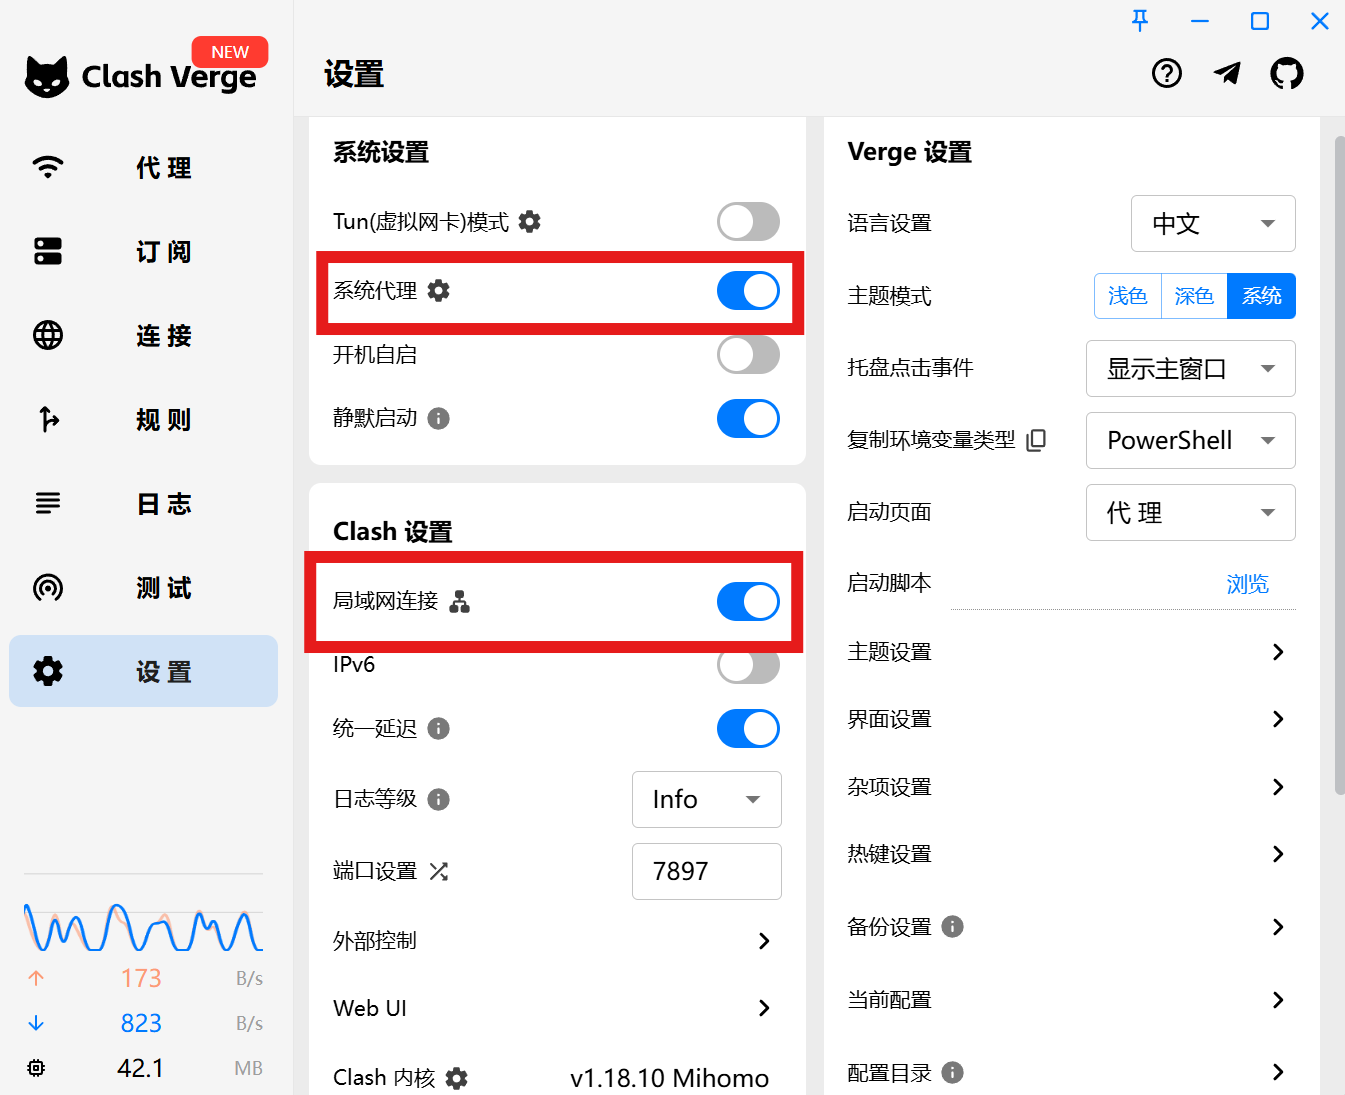1345x1095 pixels.
Task: Open tray click event dropdown 显示主窗口
Action: [x=1191, y=368]
